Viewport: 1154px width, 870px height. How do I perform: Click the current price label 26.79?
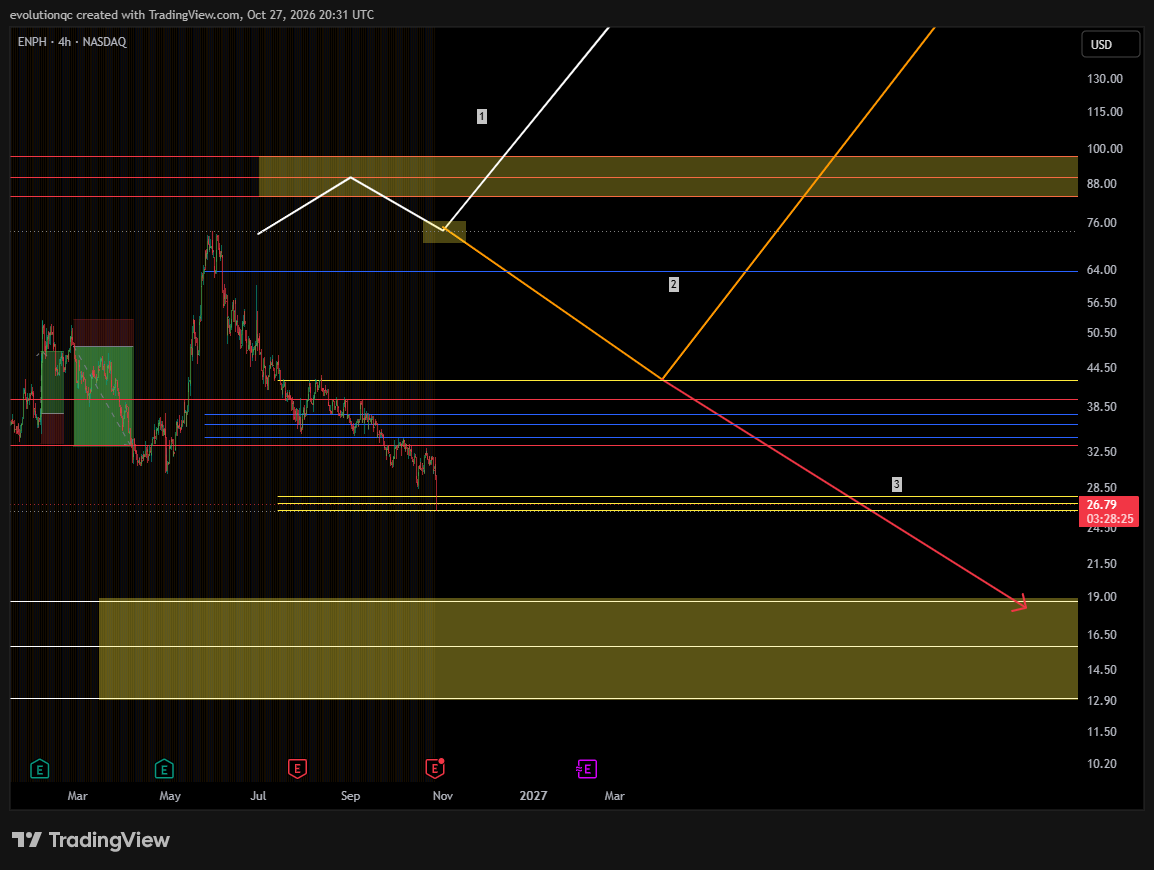click(1102, 505)
